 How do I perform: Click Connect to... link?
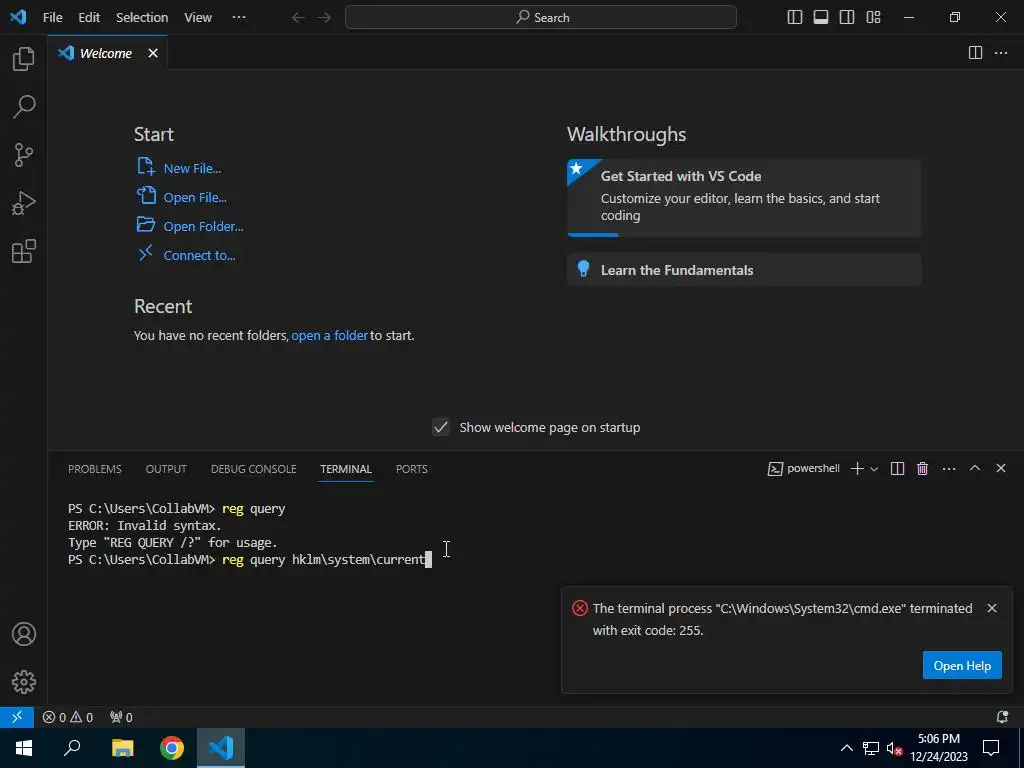(199, 255)
